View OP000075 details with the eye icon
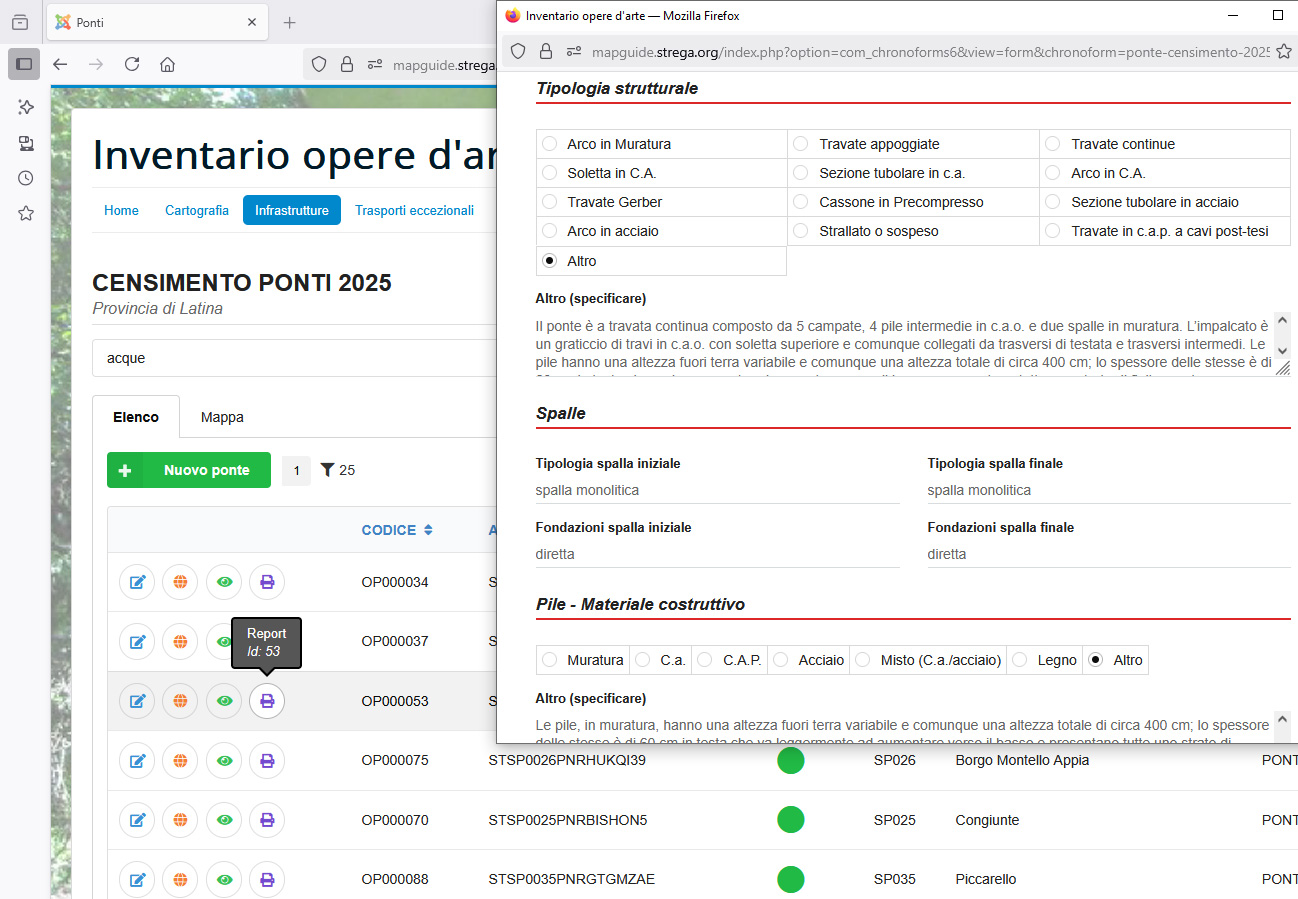The height and width of the screenshot is (899, 1298). (x=224, y=761)
